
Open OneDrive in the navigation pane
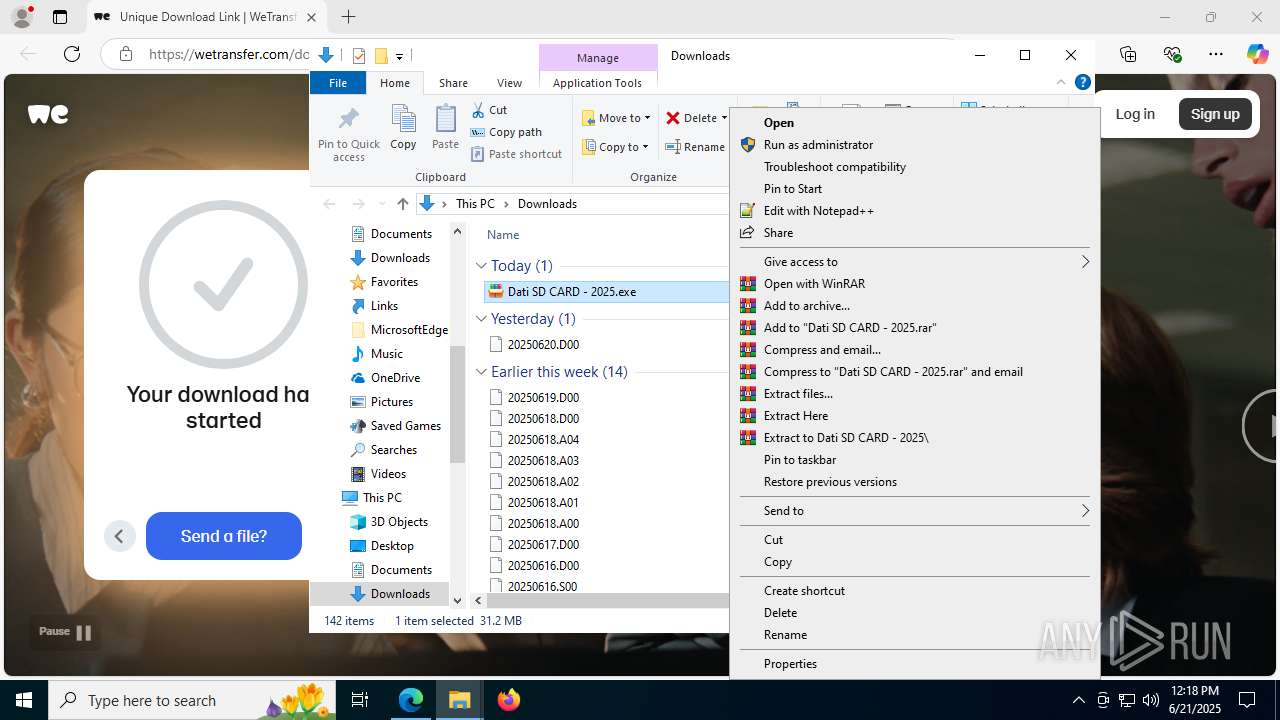click(395, 378)
